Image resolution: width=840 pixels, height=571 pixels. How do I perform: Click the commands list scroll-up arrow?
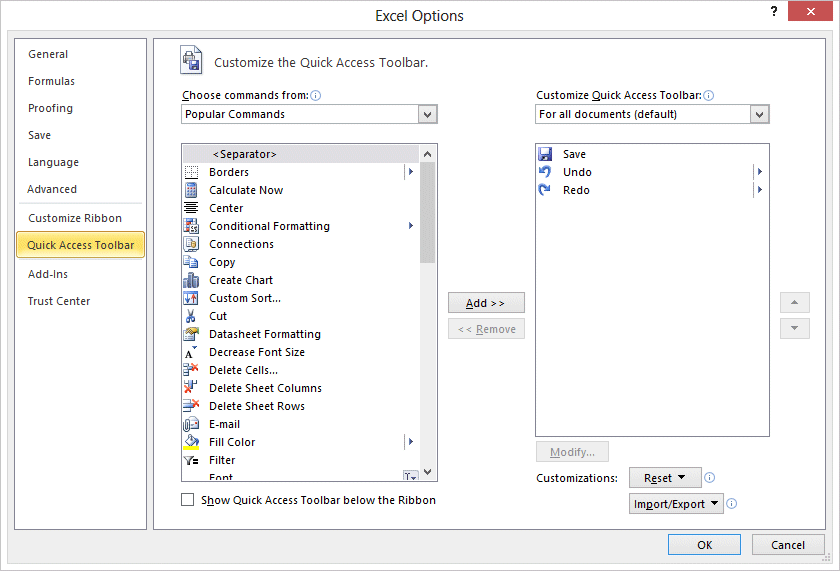(x=428, y=154)
